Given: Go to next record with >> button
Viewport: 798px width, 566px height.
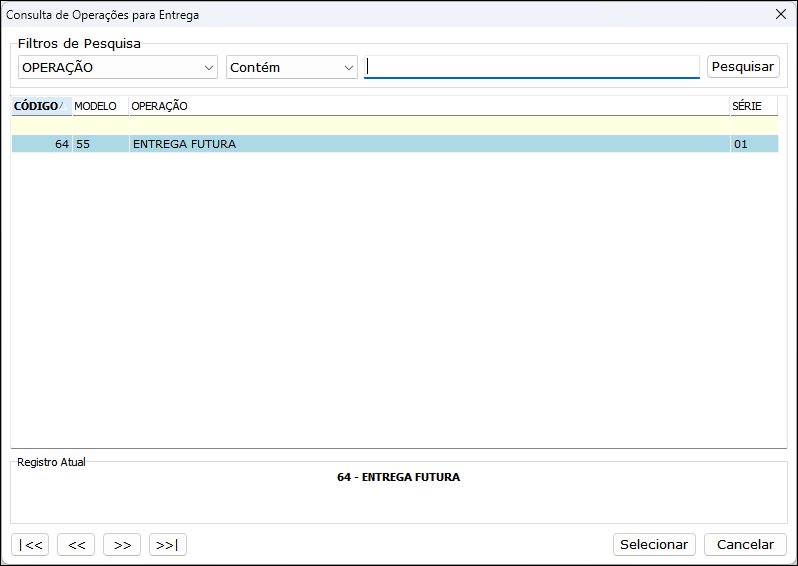Looking at the screenshot, I should point(122,545).
